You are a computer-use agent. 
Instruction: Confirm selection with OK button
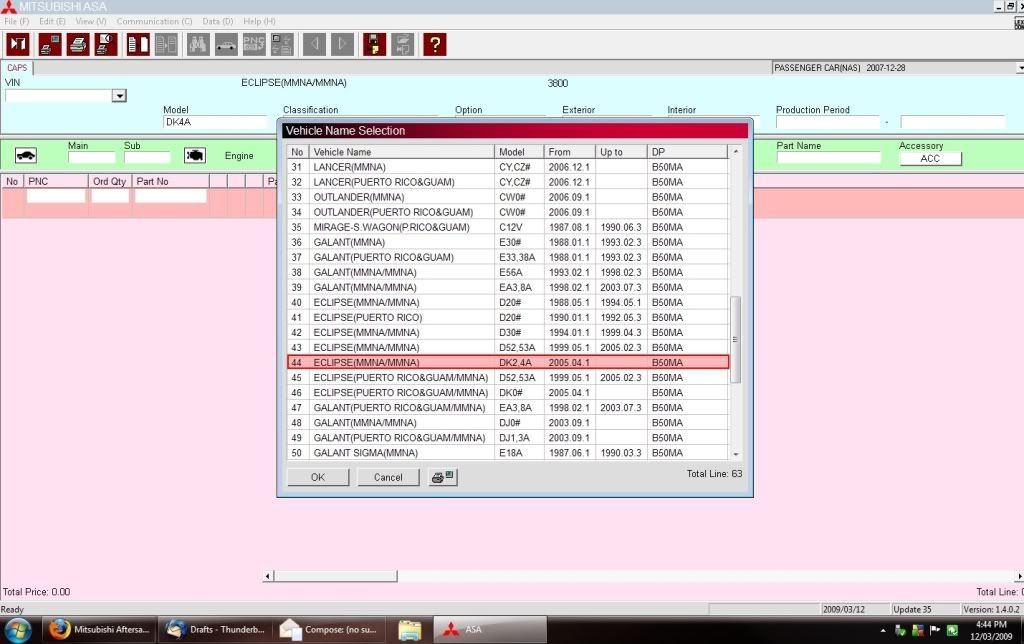318,477
